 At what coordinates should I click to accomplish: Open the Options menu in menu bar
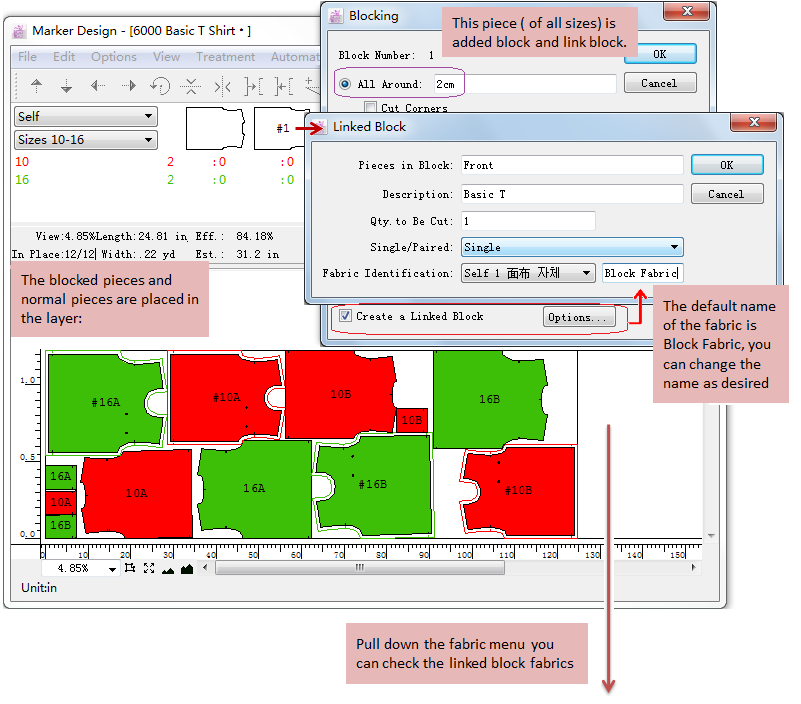pos(114,57)
